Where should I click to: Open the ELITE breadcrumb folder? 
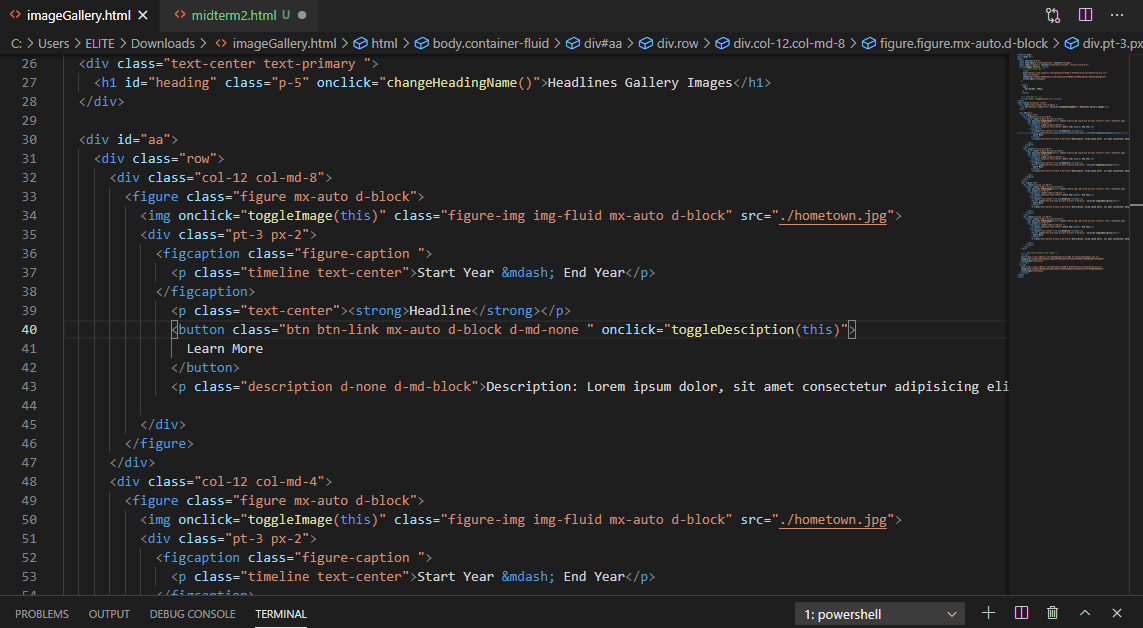[100, 44]
